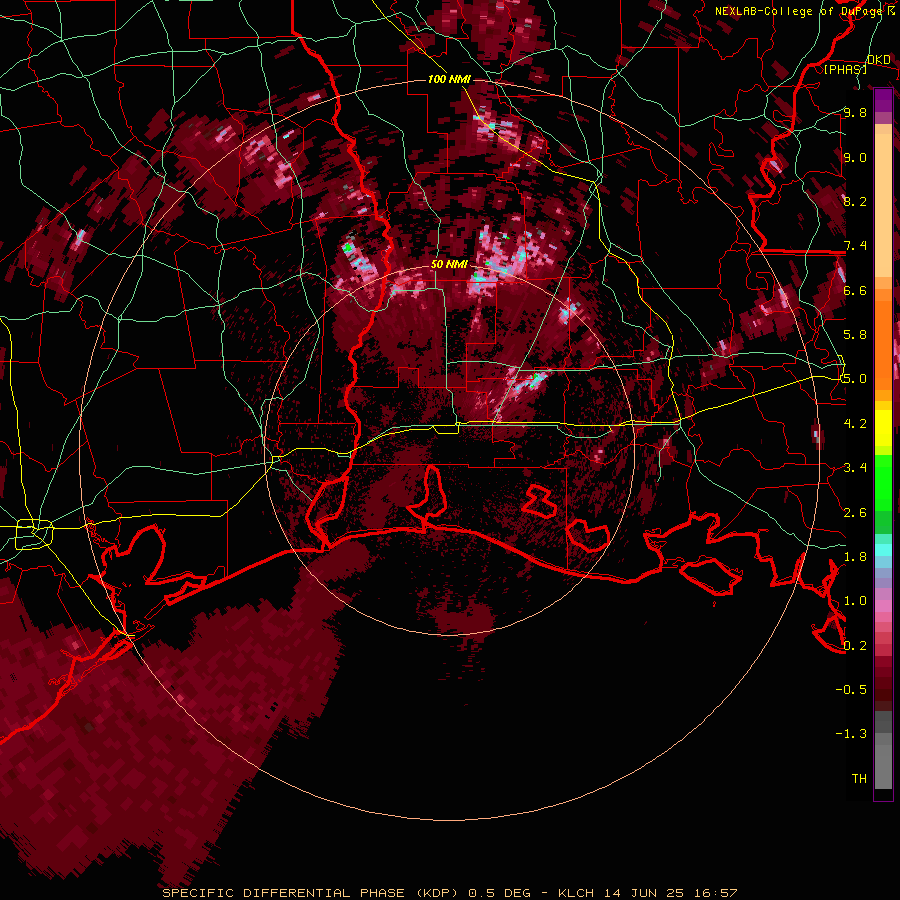The height and width of the screenshot is (900, 900).
Task: Click the arrow icon next to DuPage
Action: click(x=890, y=11)
